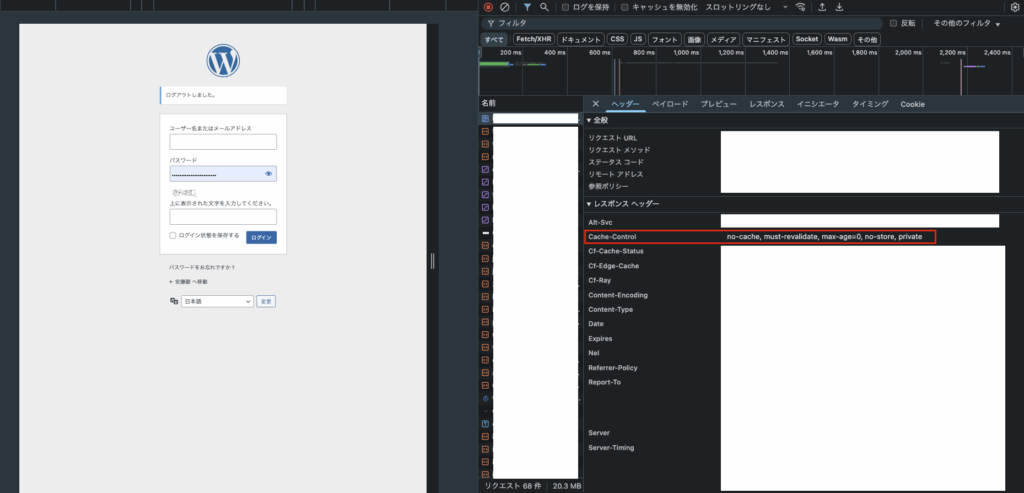Import HAR file with upload icon

822,7
